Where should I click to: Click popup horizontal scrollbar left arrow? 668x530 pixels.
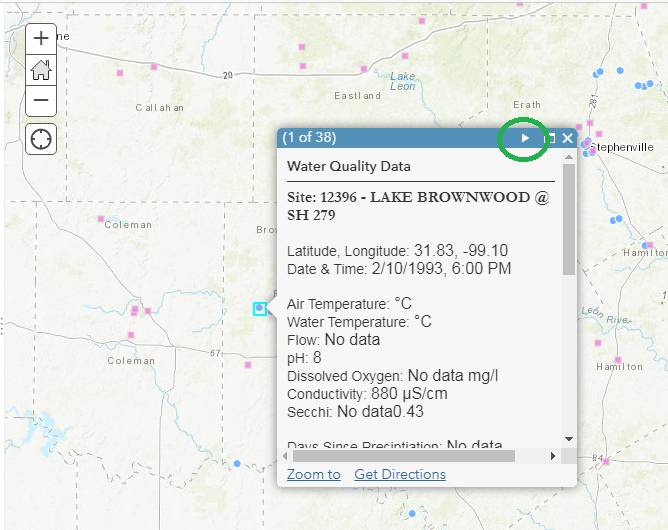click(x=285, y=456)
